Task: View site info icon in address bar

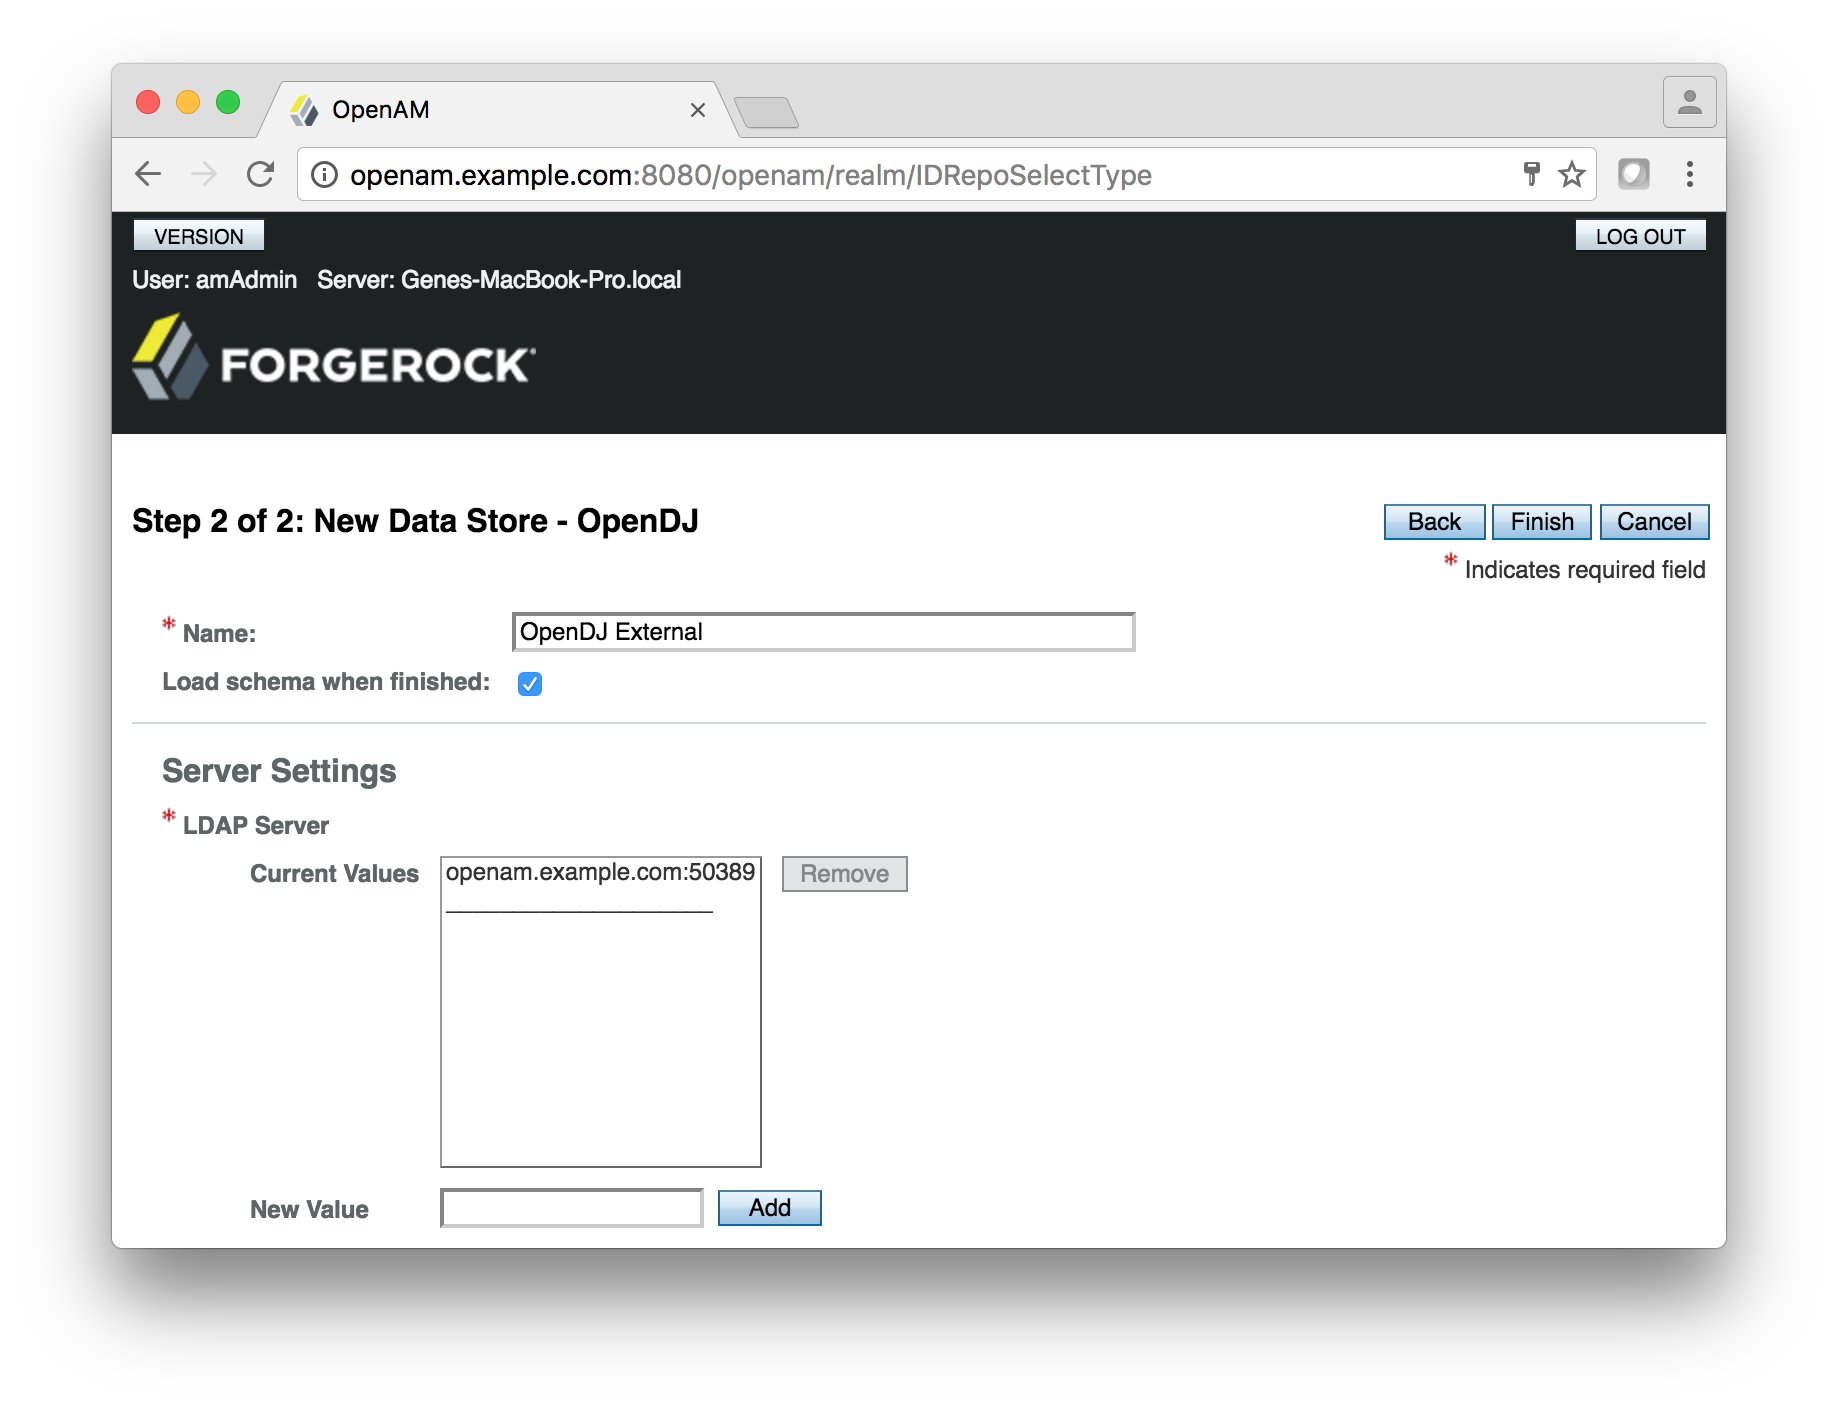Action: pos(324,175)
